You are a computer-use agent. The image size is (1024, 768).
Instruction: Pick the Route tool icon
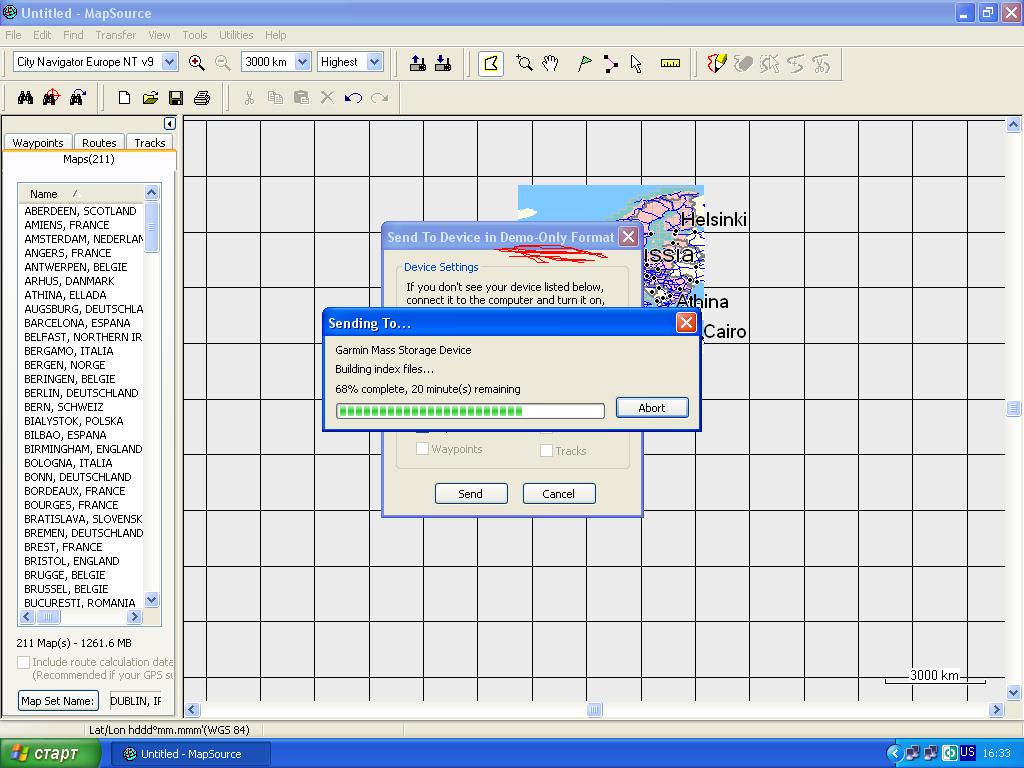tap(610, 63)
